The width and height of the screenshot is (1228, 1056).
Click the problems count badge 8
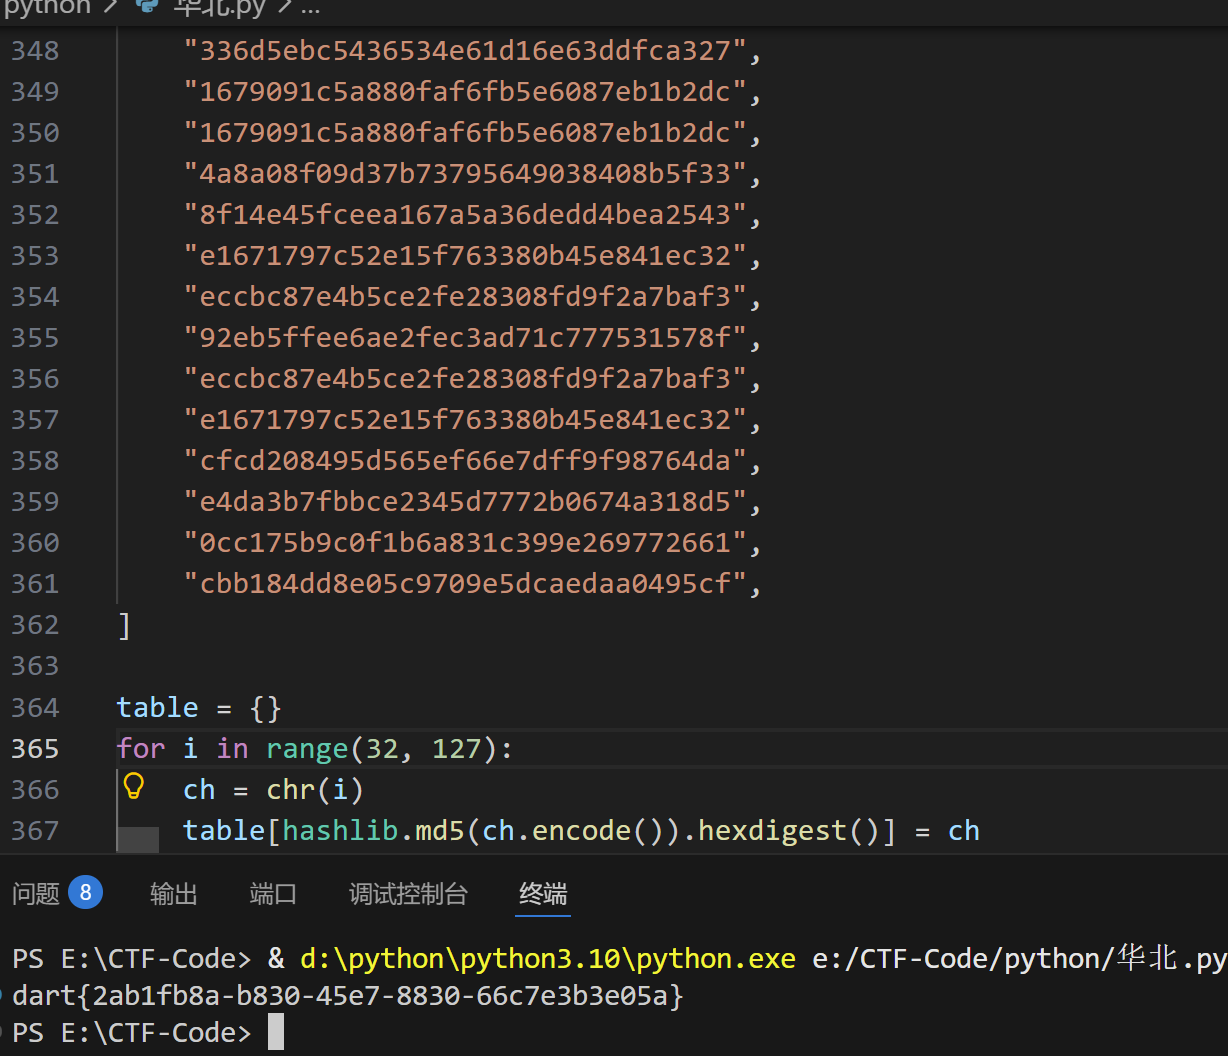tap(85, 892)
